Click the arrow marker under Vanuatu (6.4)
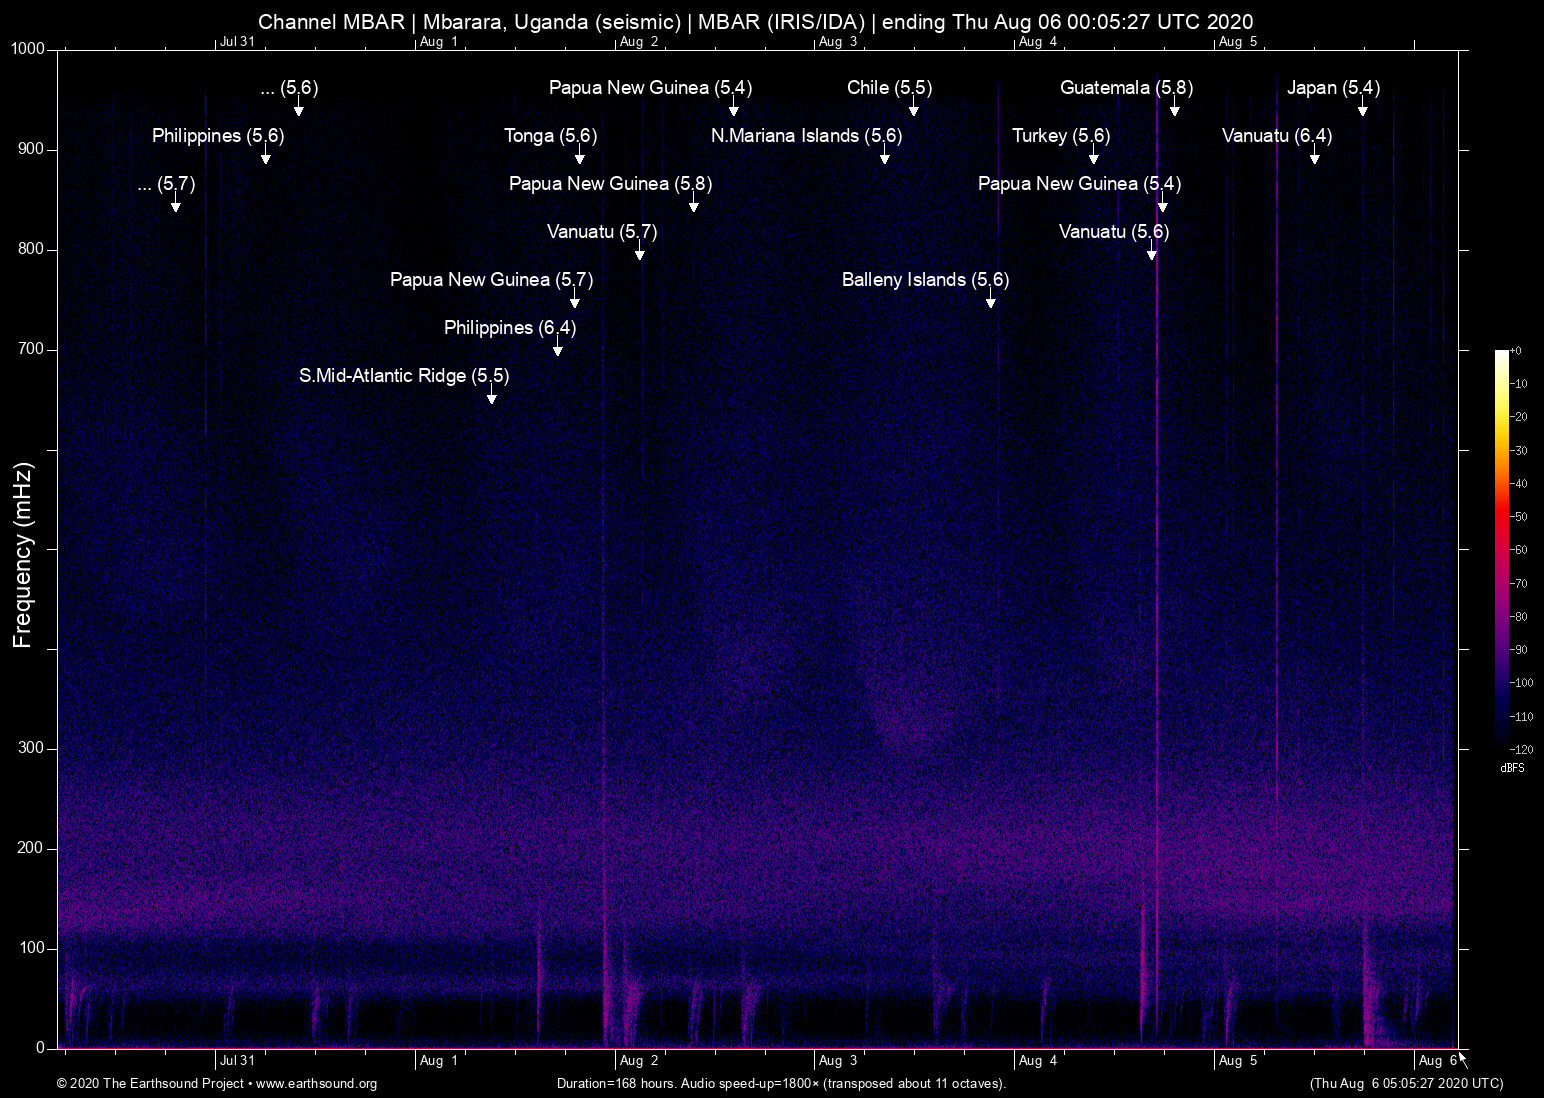Screen dimensions: 1544x1098 pos(1315,155)
